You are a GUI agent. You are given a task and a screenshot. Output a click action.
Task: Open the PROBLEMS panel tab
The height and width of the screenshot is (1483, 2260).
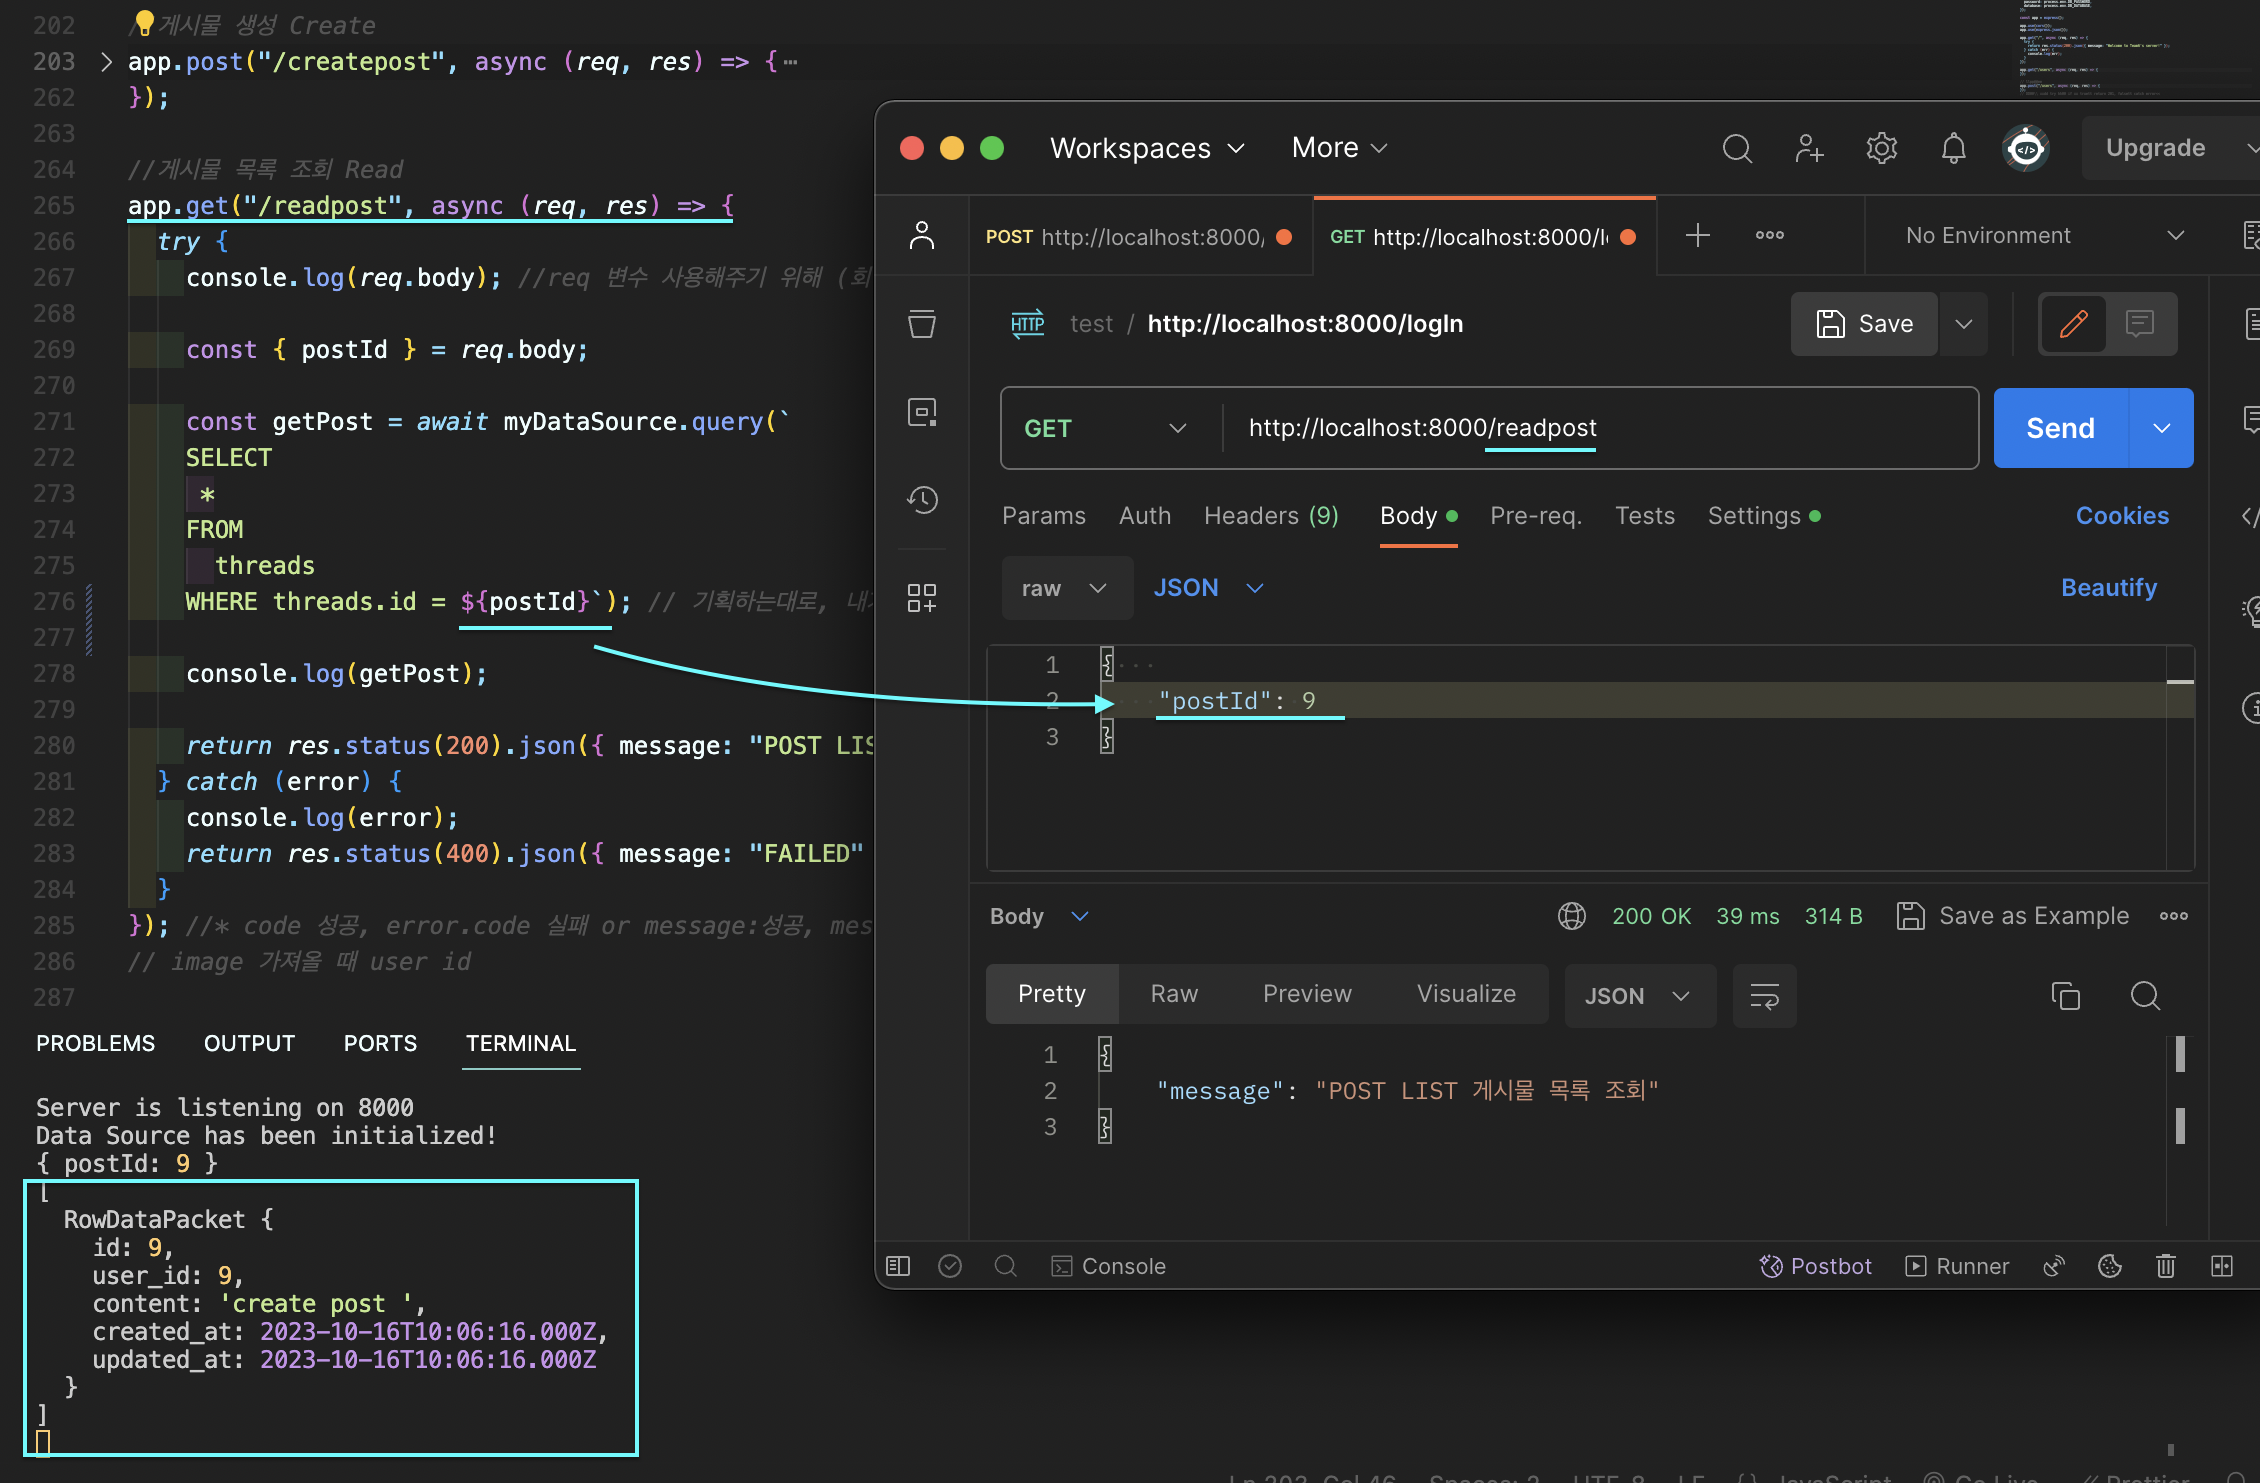tap(96, 1043)
